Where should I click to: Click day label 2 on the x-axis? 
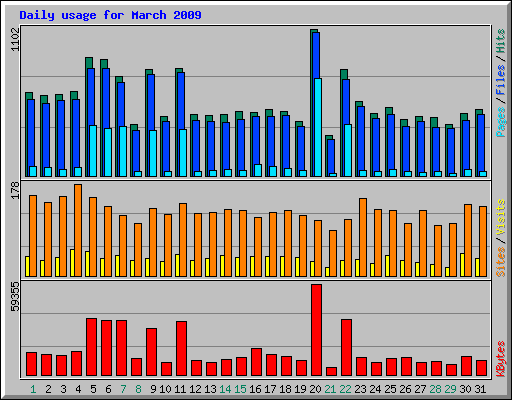[x=48, y=389]
